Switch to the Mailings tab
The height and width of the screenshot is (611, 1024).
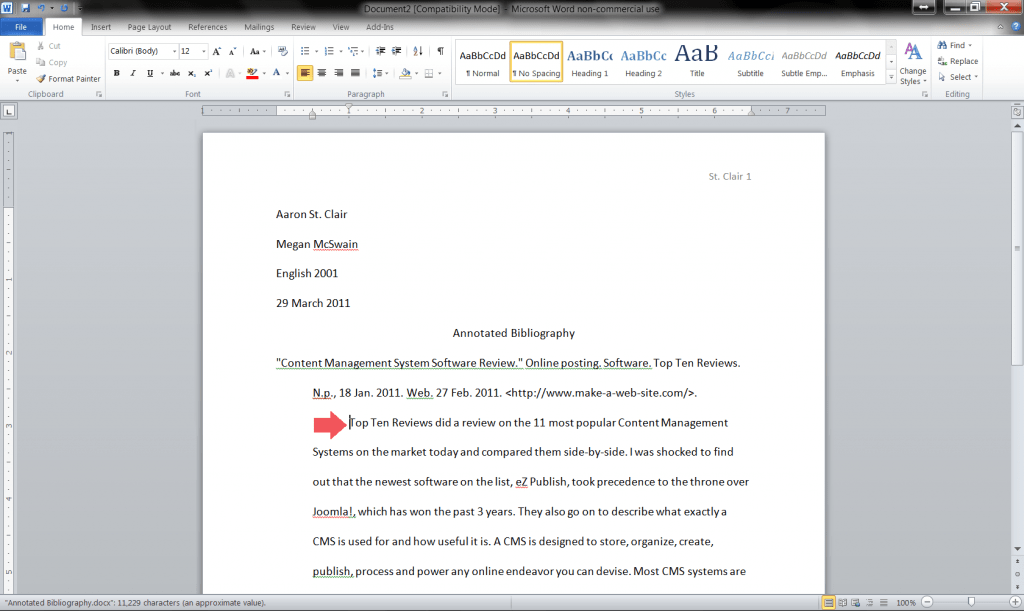pos(259,27)
